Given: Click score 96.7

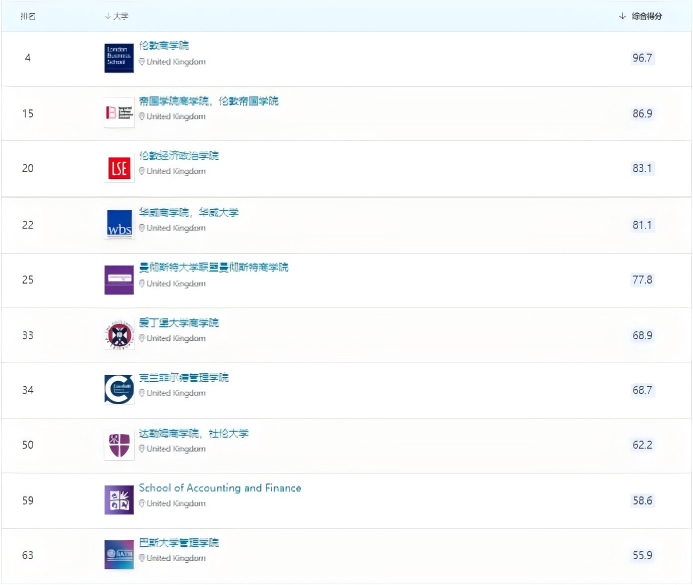Looking at the screenshot, I should (x=642, y=58).
